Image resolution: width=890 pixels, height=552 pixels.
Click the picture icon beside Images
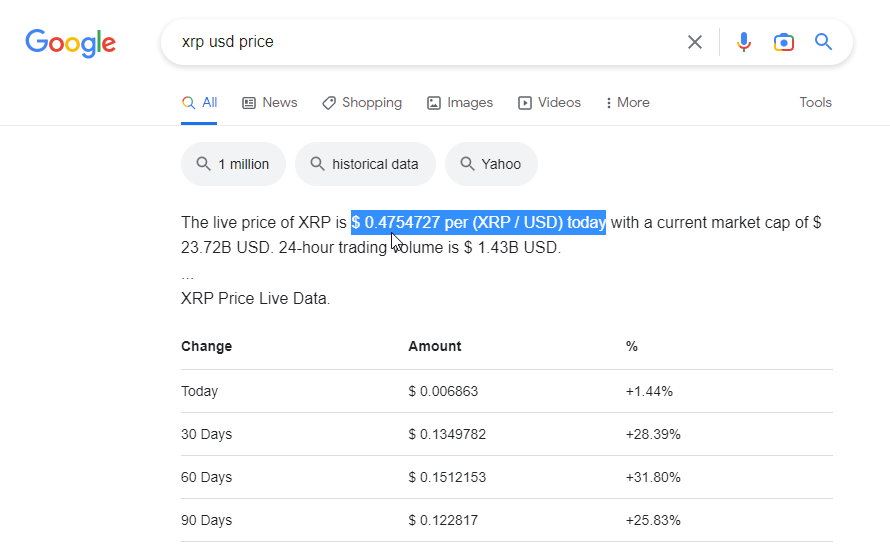[434, 103]
